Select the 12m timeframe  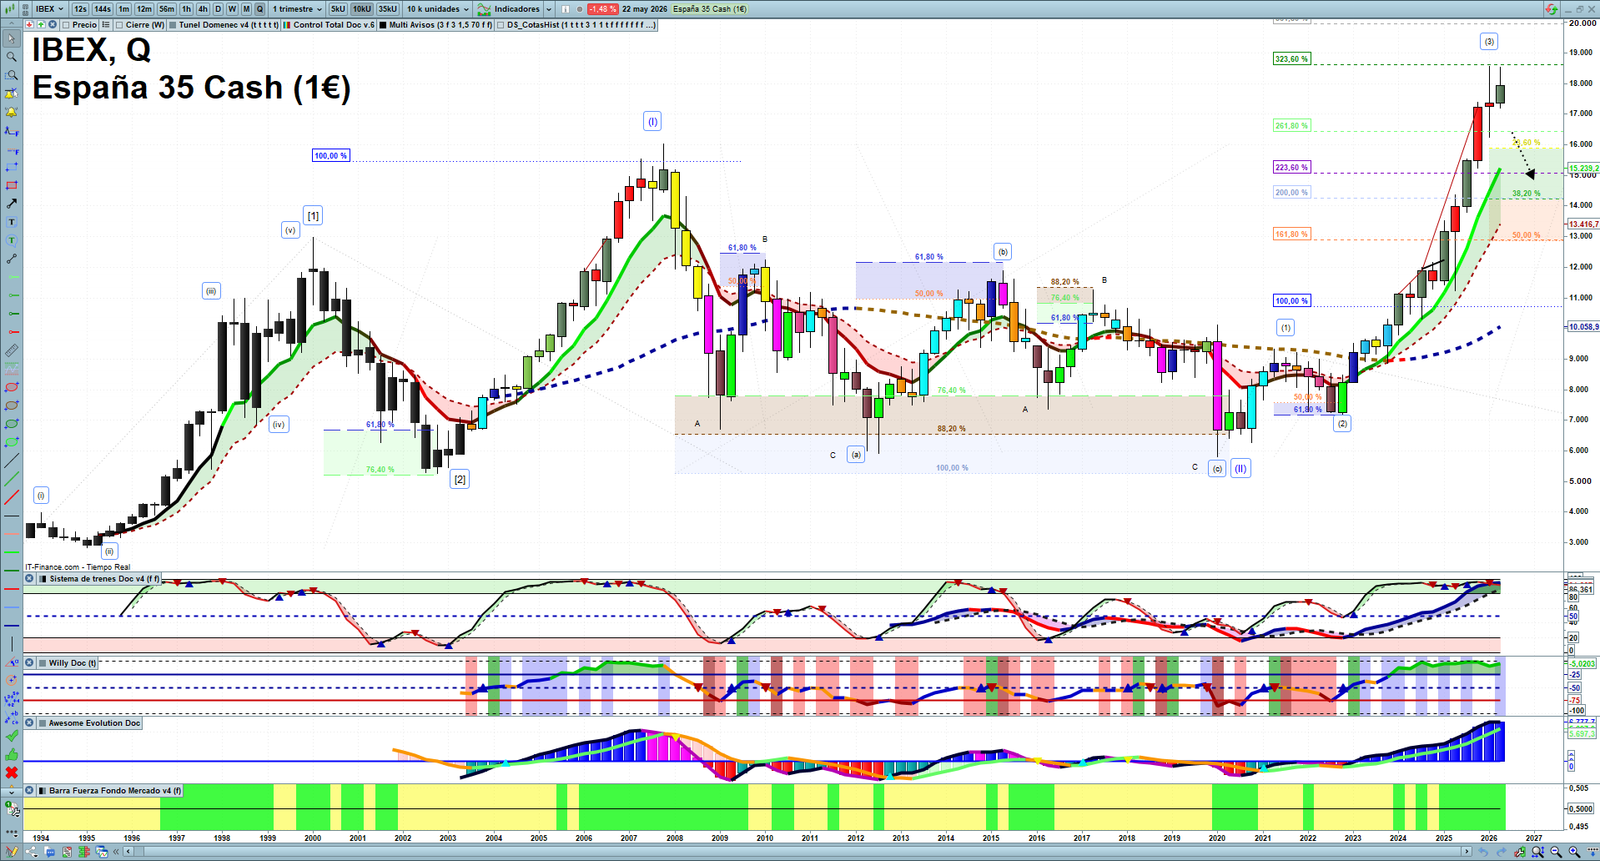pyautogui.click(x=144, y=9)
